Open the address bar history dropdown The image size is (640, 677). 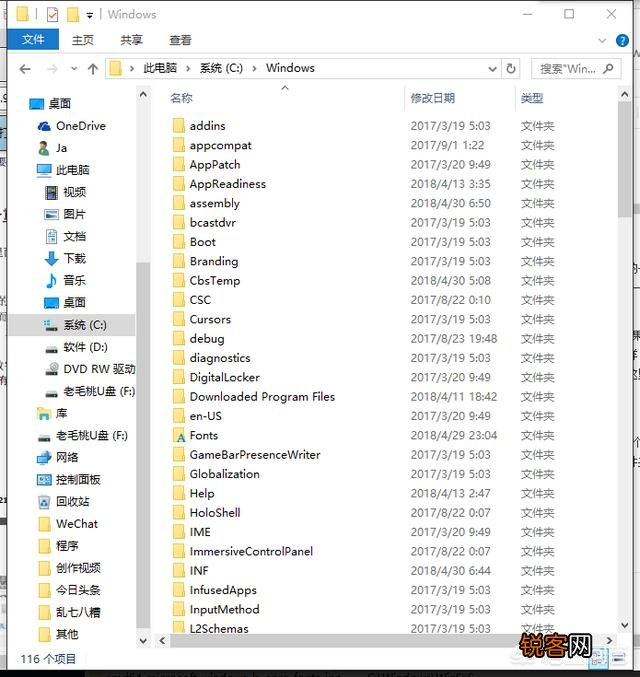[x=492, y=69]
